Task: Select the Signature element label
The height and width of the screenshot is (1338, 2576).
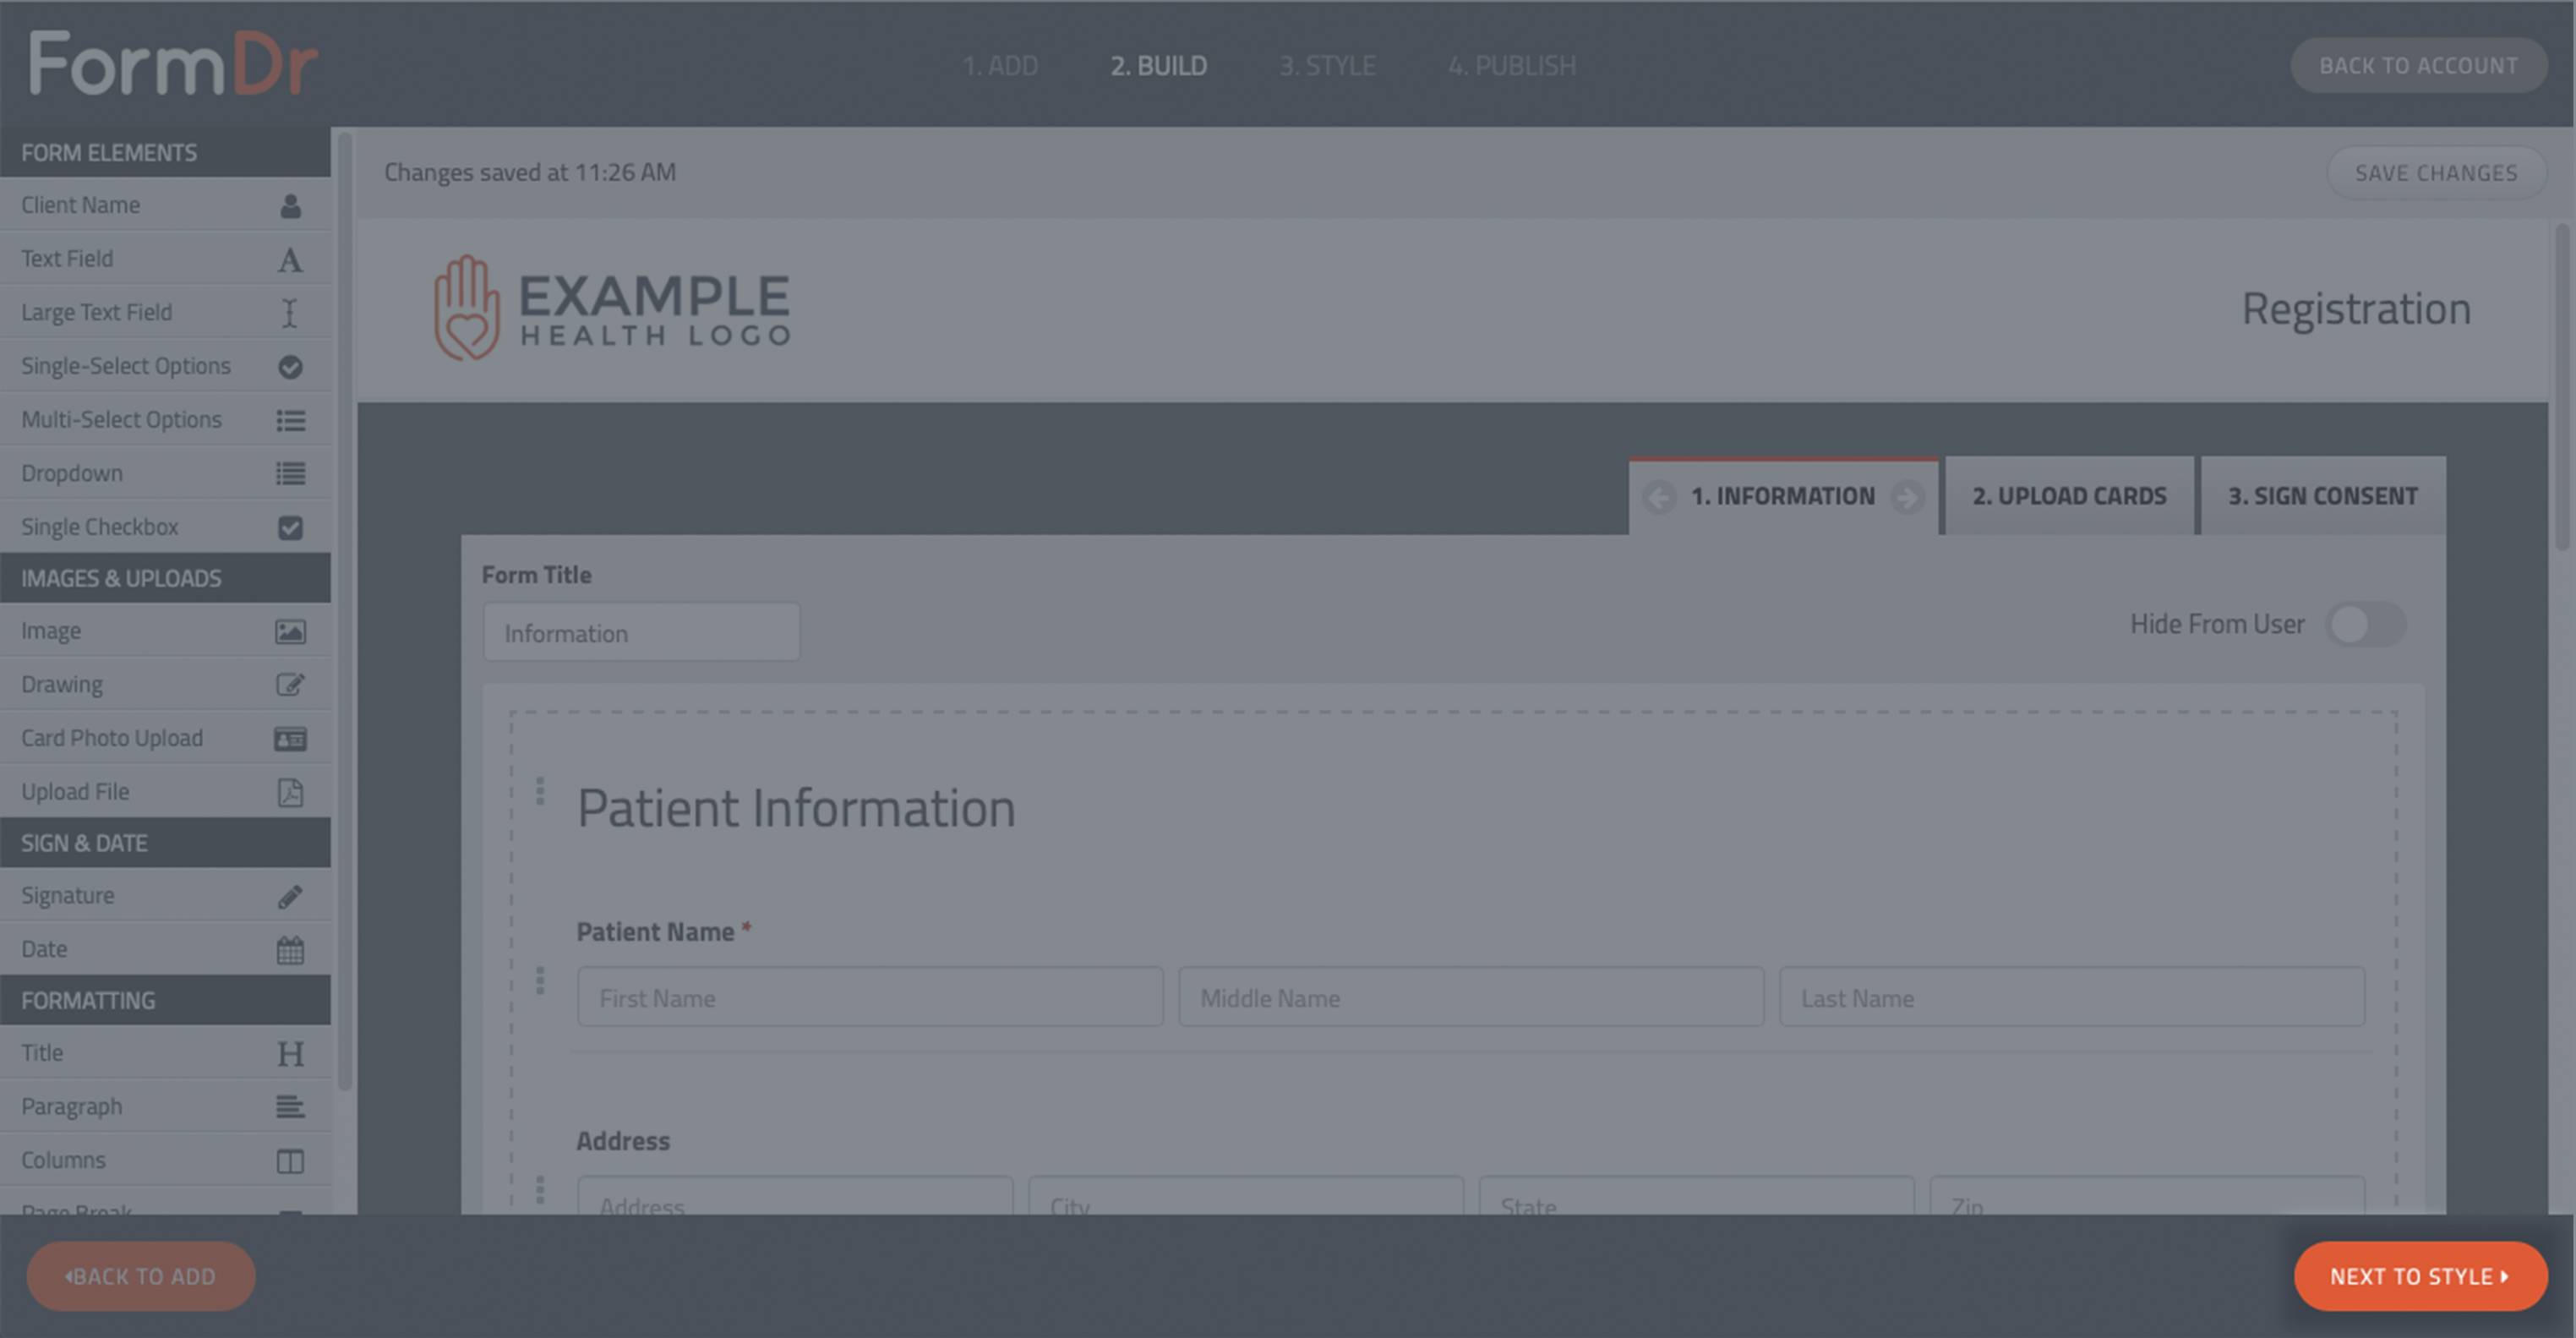Action: click(68, 896)
